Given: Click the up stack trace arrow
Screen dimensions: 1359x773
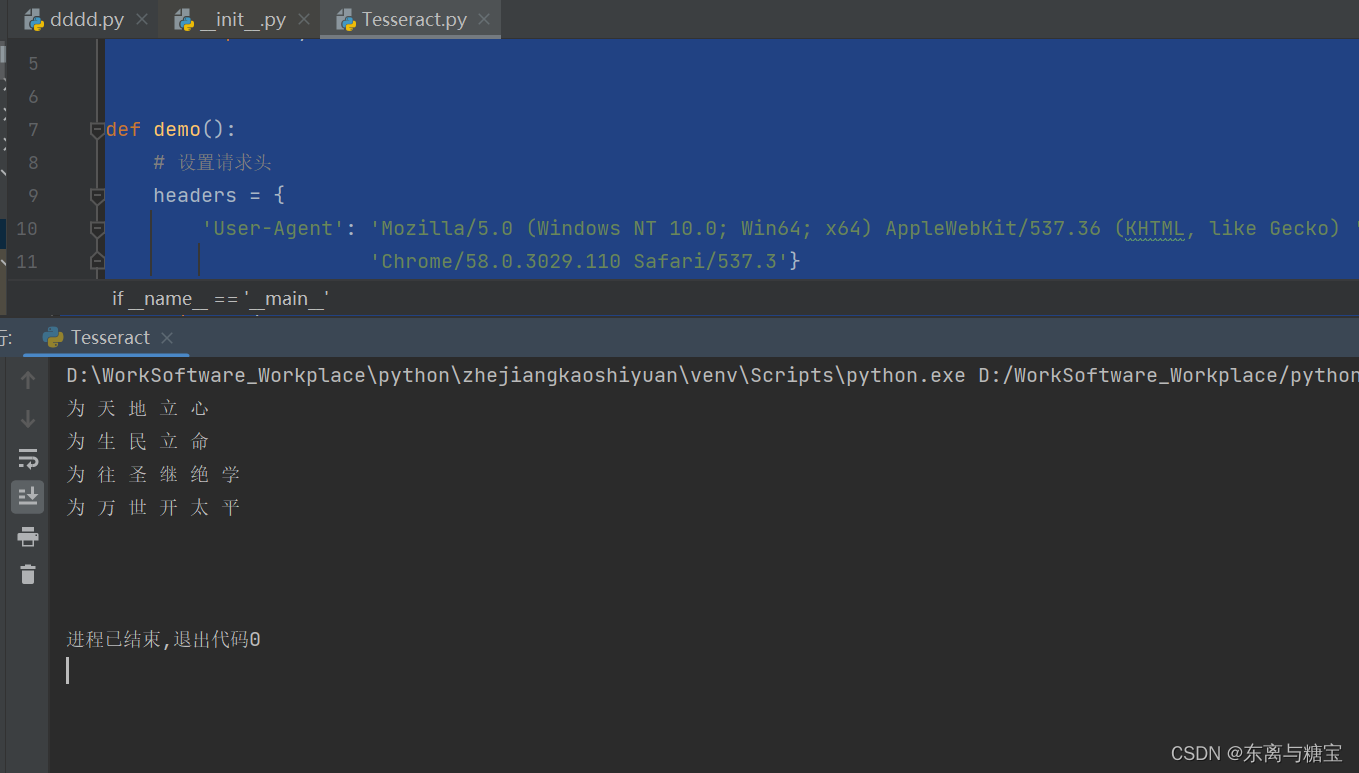Looking at the screenshot, I should click(28, 380).
